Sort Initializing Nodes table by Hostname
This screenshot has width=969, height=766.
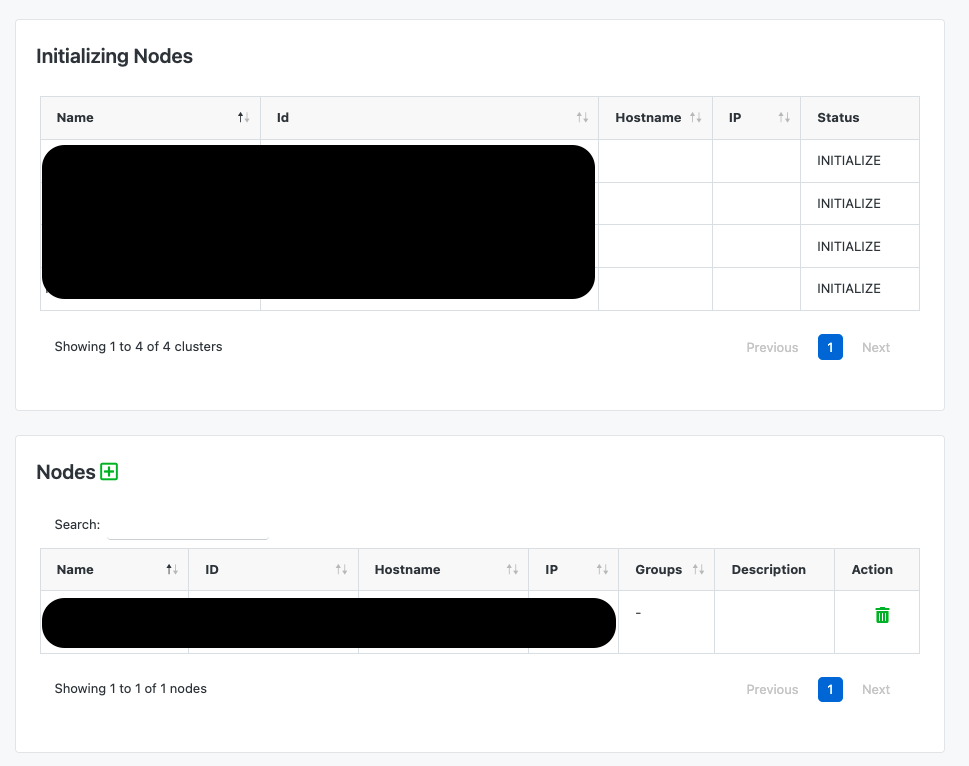pyautogui.click(x=656, y=118)
